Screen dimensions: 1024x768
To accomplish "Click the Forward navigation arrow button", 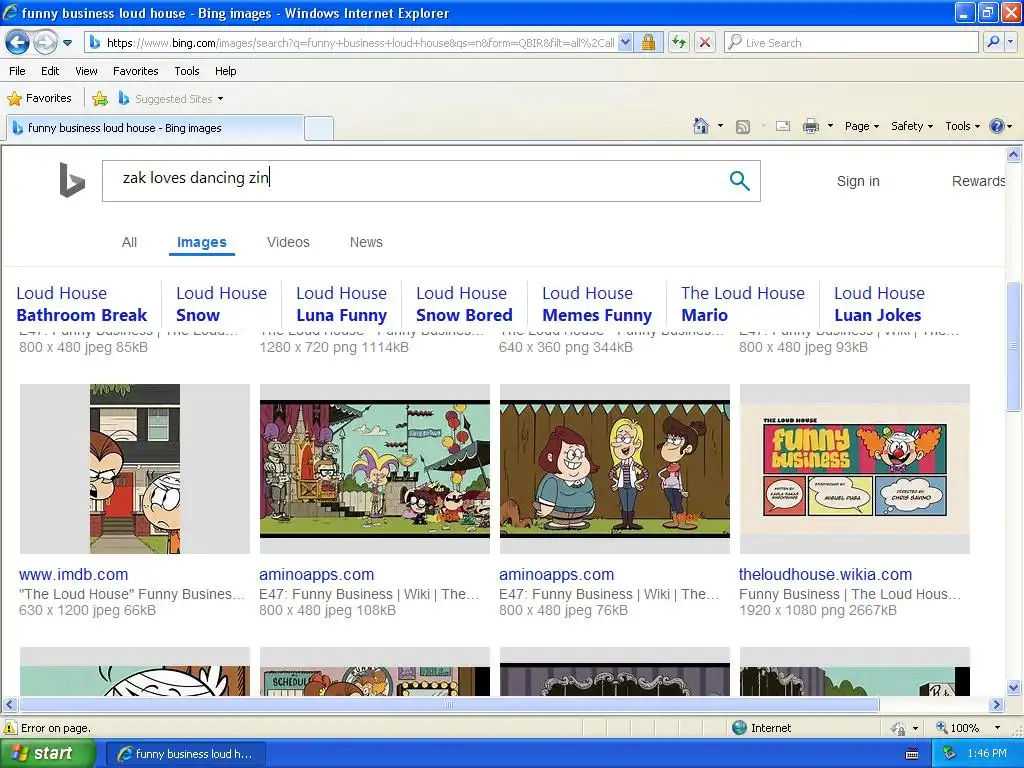I will point(45,43).
